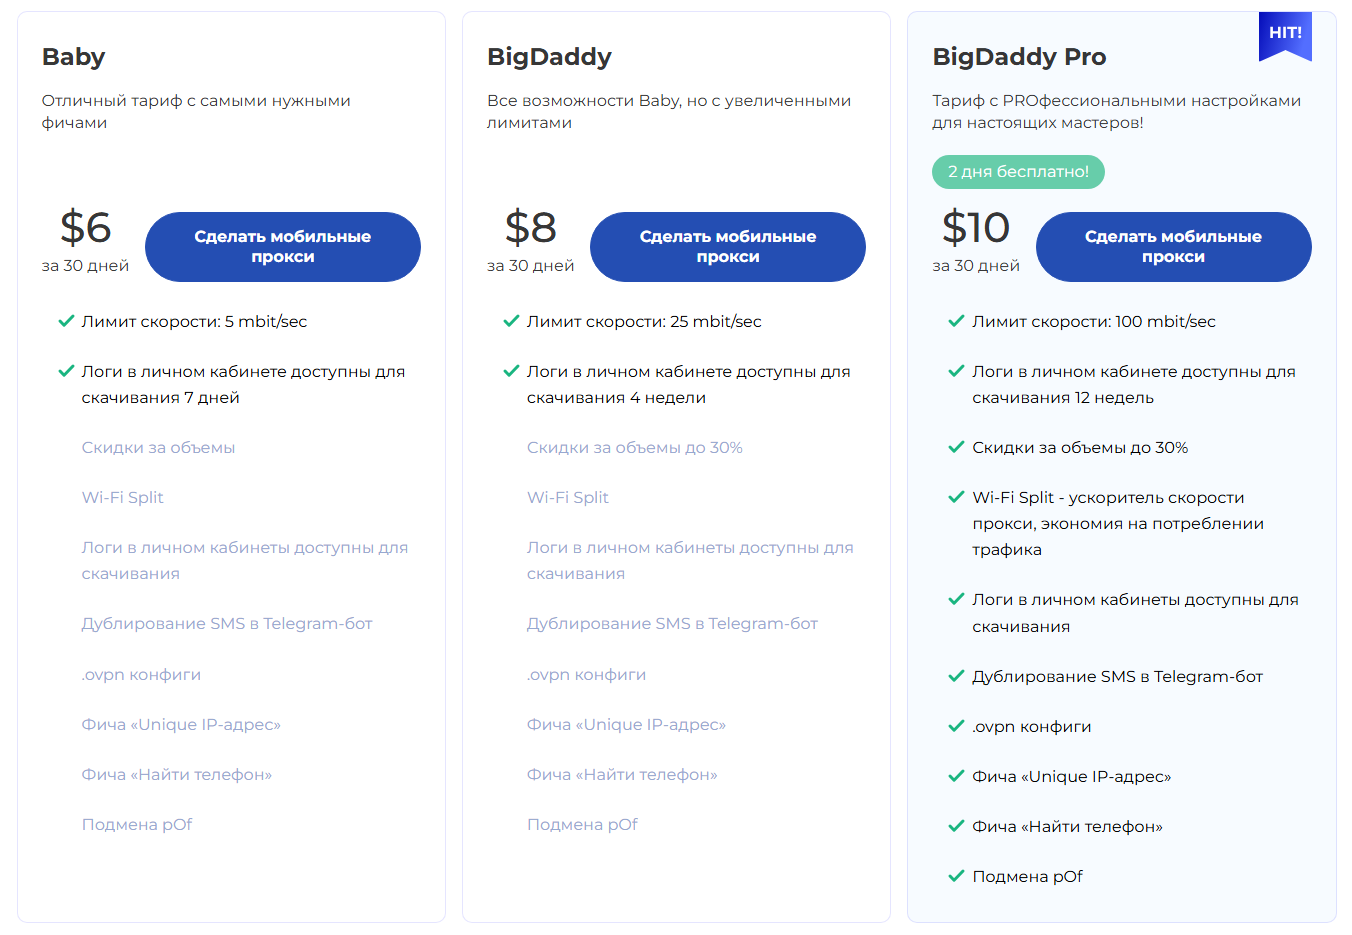Click the $8 price in BigDaddy plan

pyautogui.click(x=530, y=228)
